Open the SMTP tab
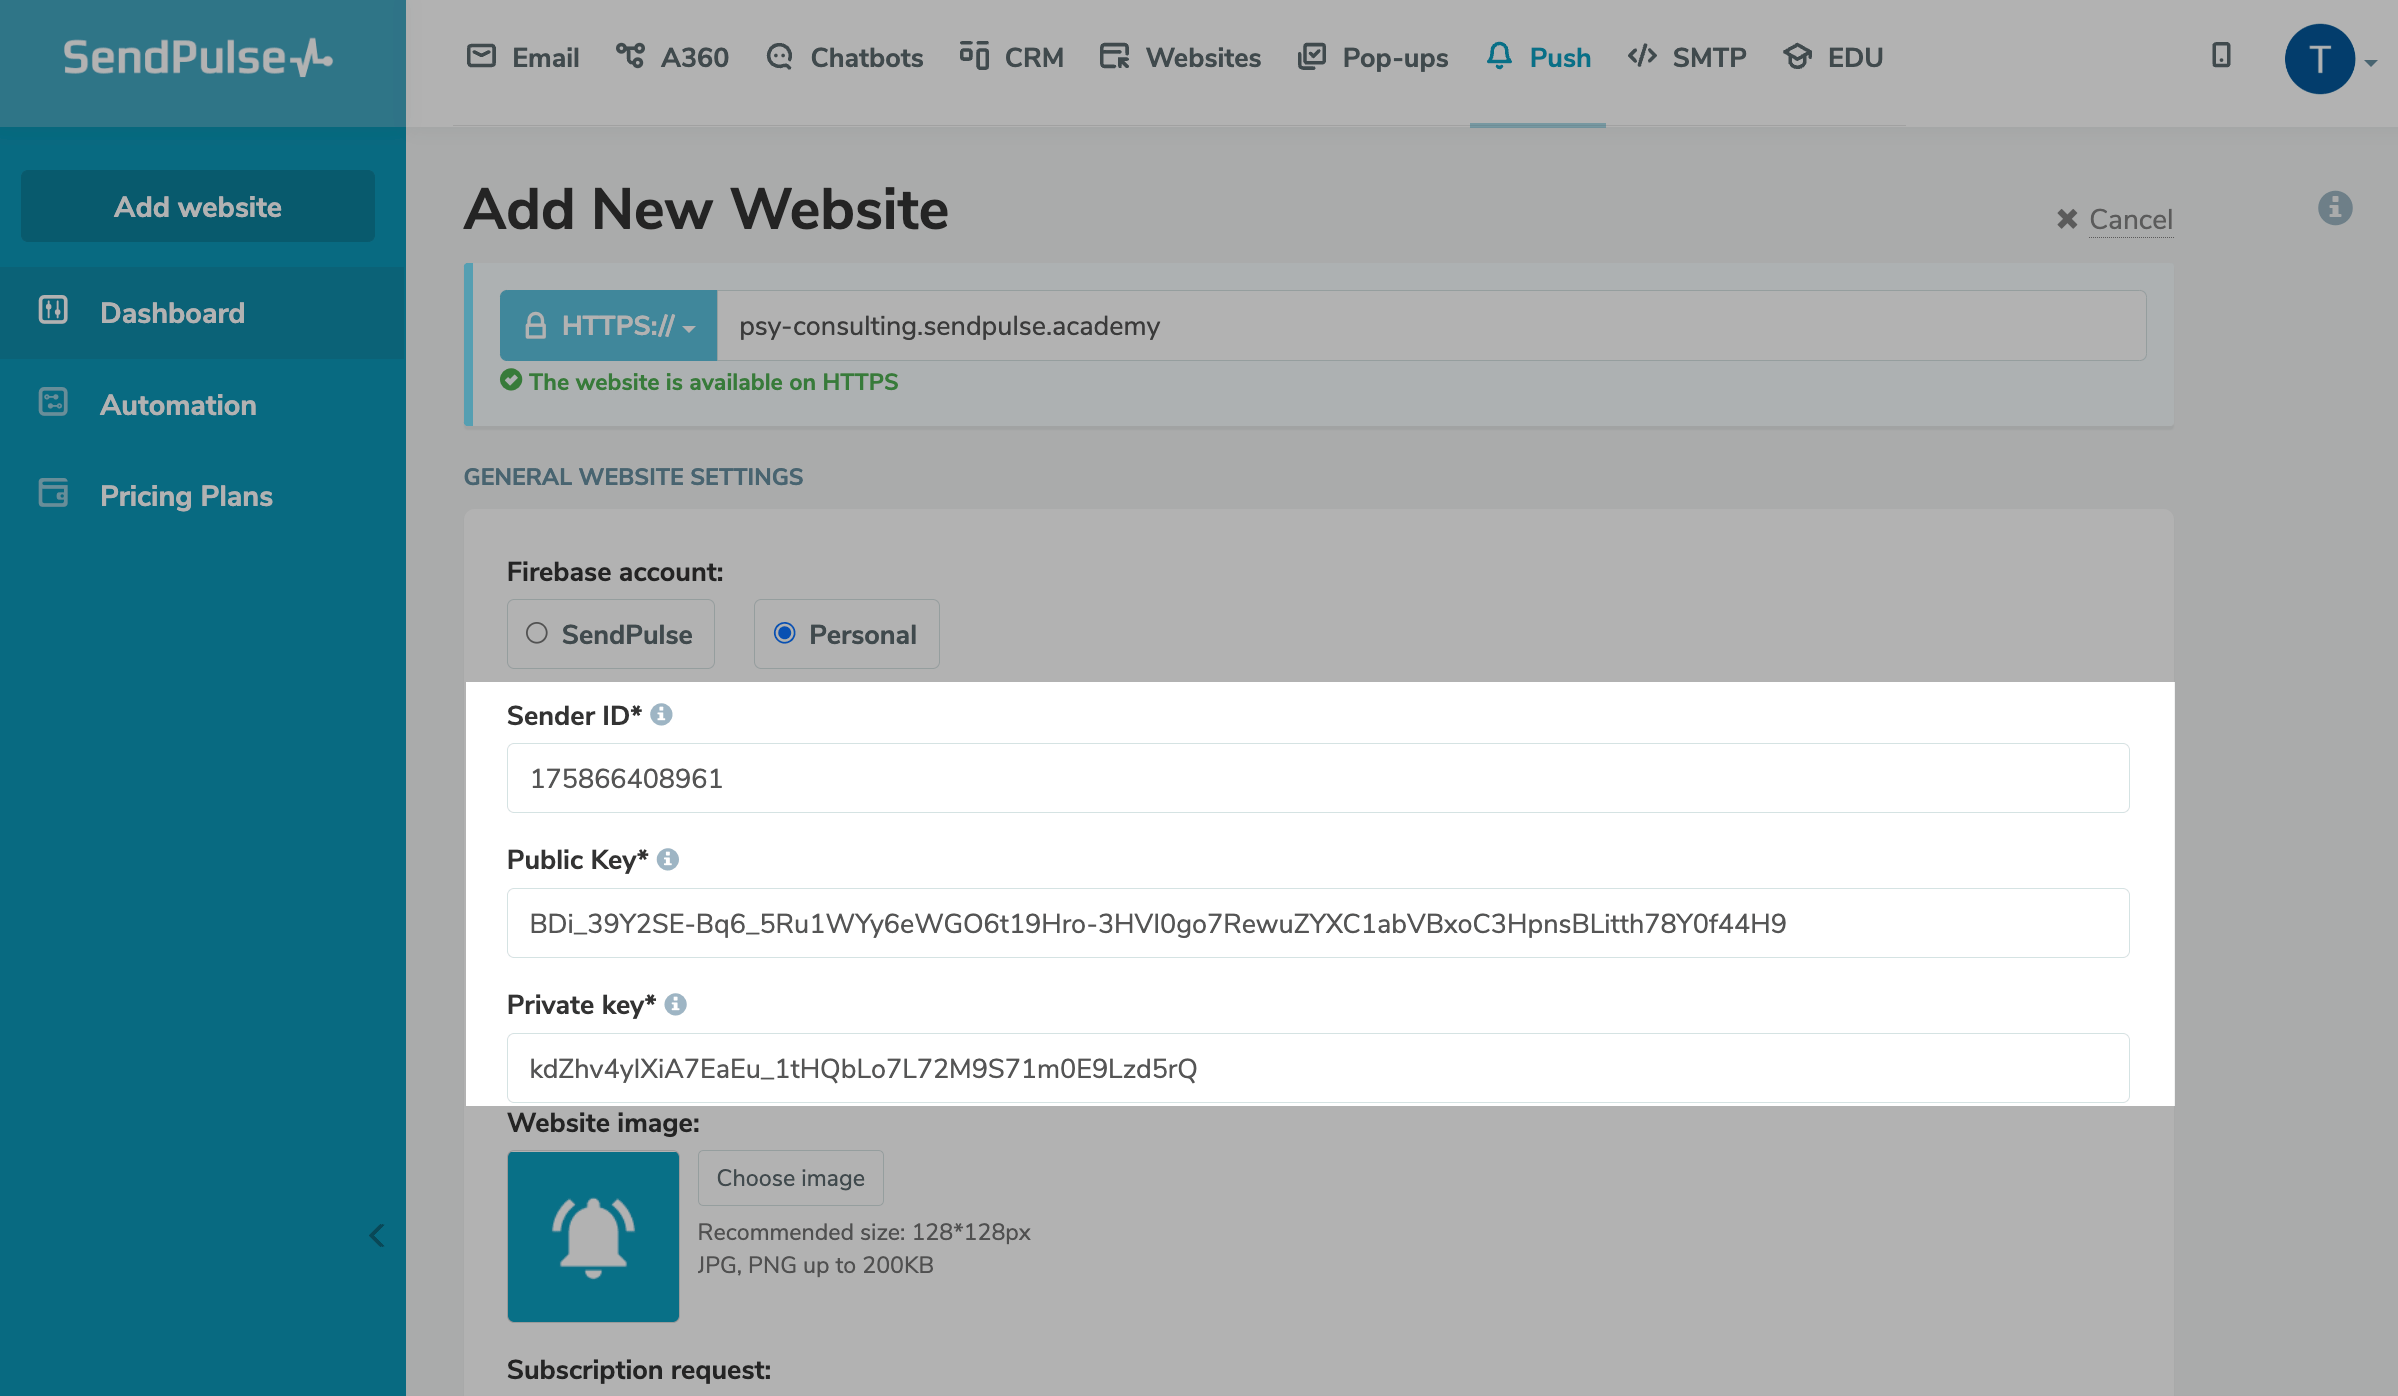This screenshot has height=1396, width=2398. point(1687,58)
